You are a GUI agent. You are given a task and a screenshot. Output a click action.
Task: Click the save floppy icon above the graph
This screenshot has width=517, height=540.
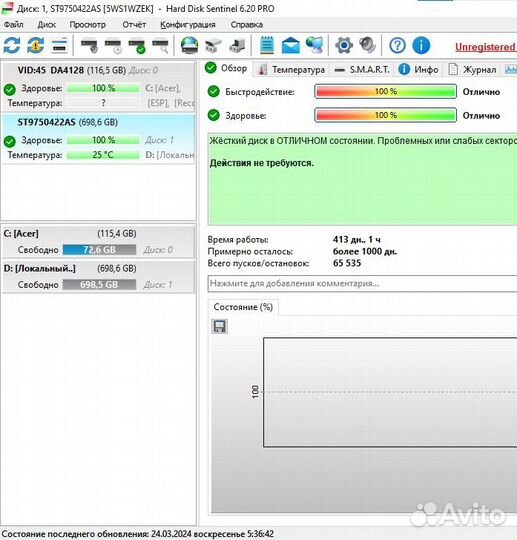point(219,326)
